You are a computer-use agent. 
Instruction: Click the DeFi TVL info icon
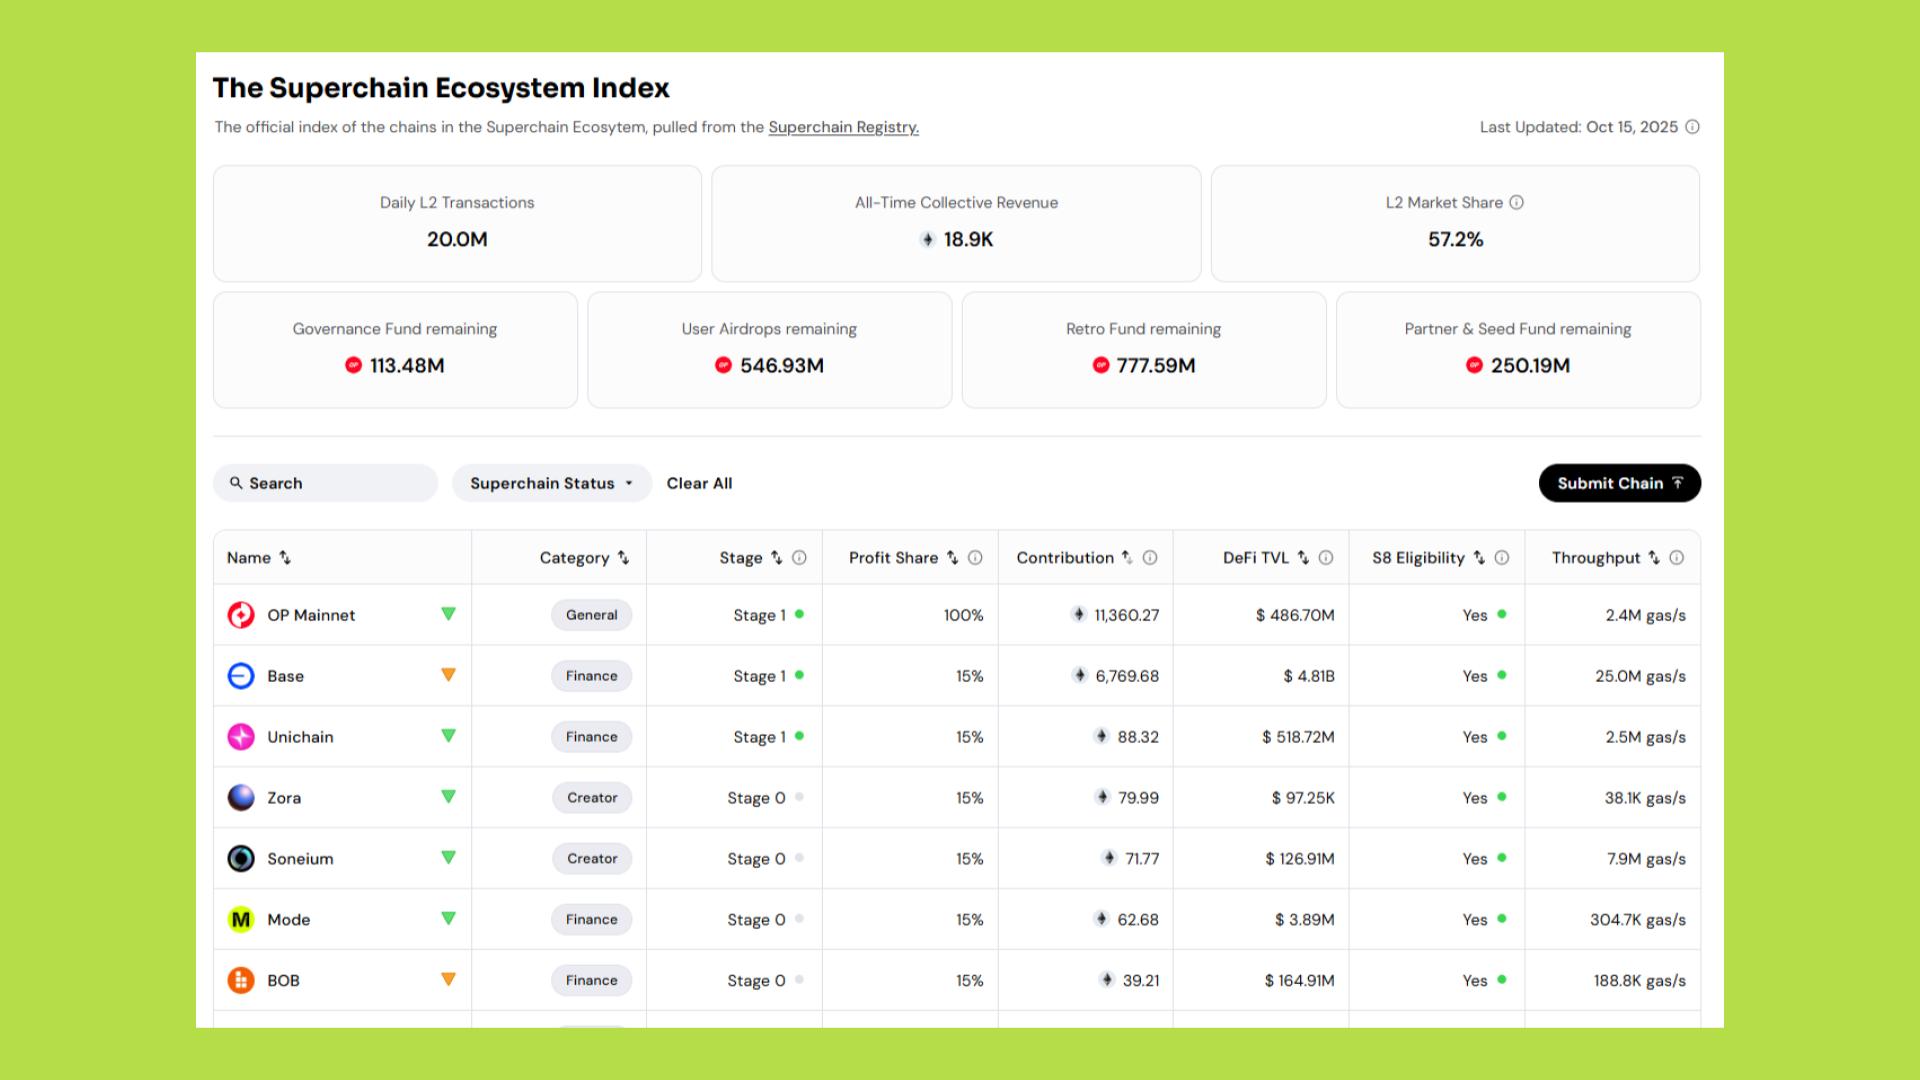[1326, 558]
